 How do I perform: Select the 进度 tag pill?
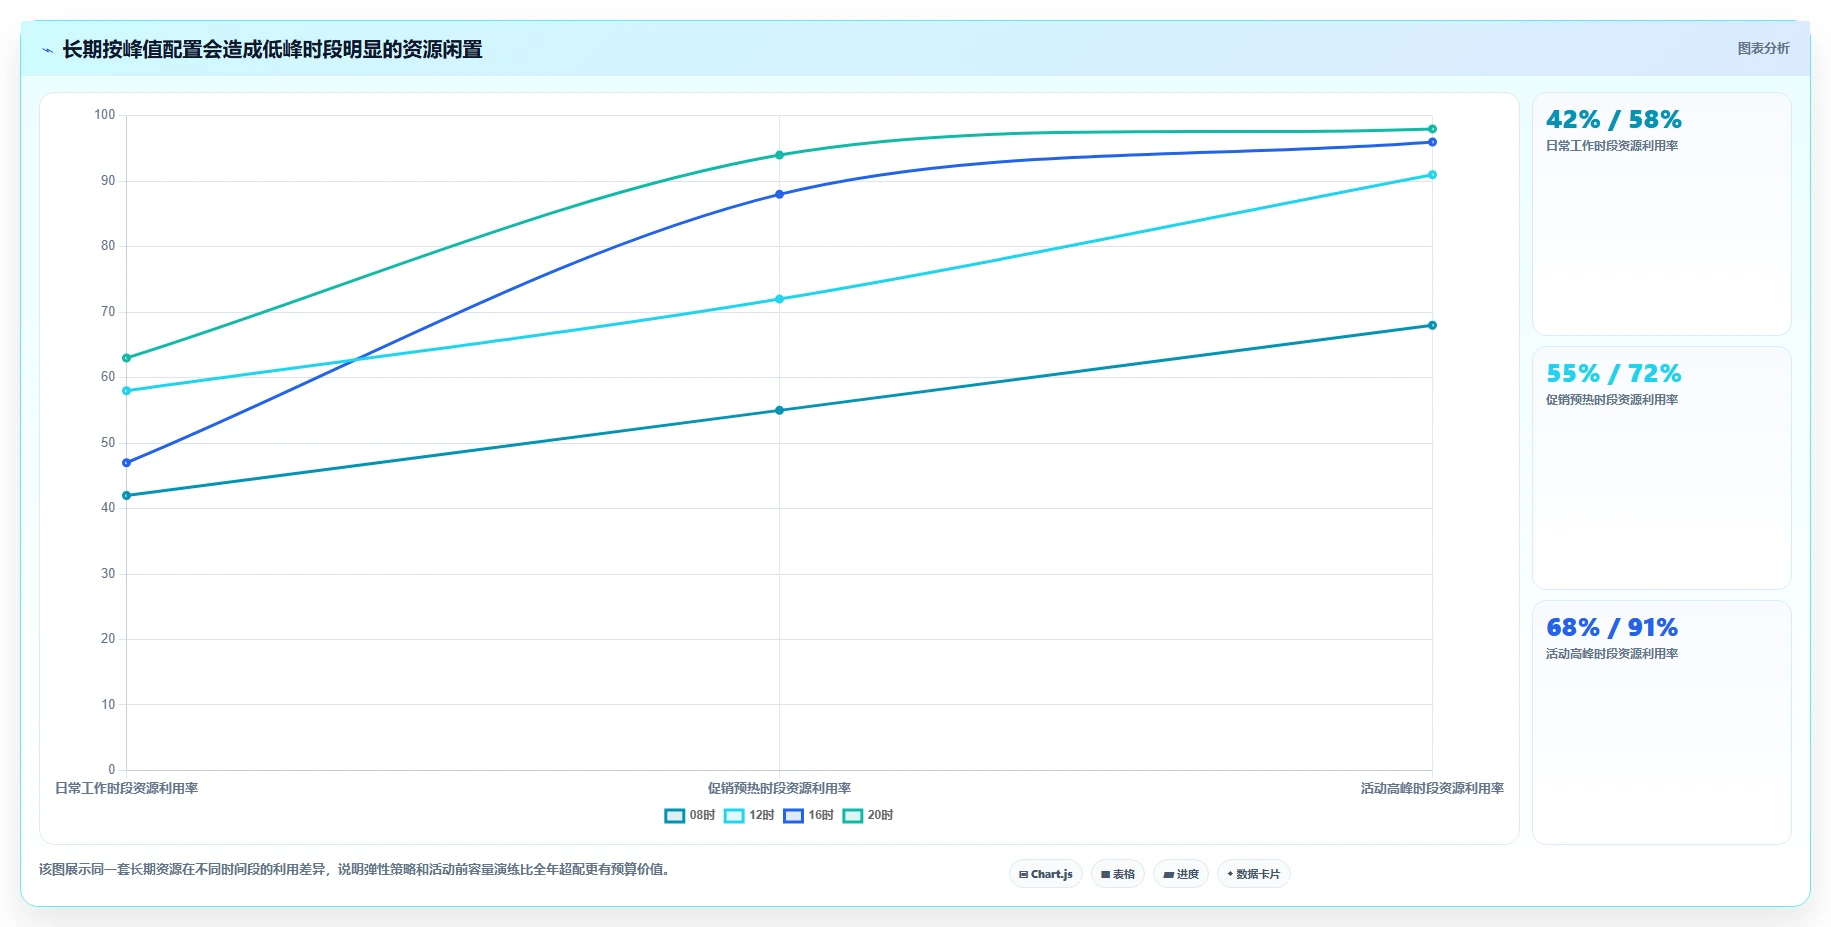tap(1181, 874)
